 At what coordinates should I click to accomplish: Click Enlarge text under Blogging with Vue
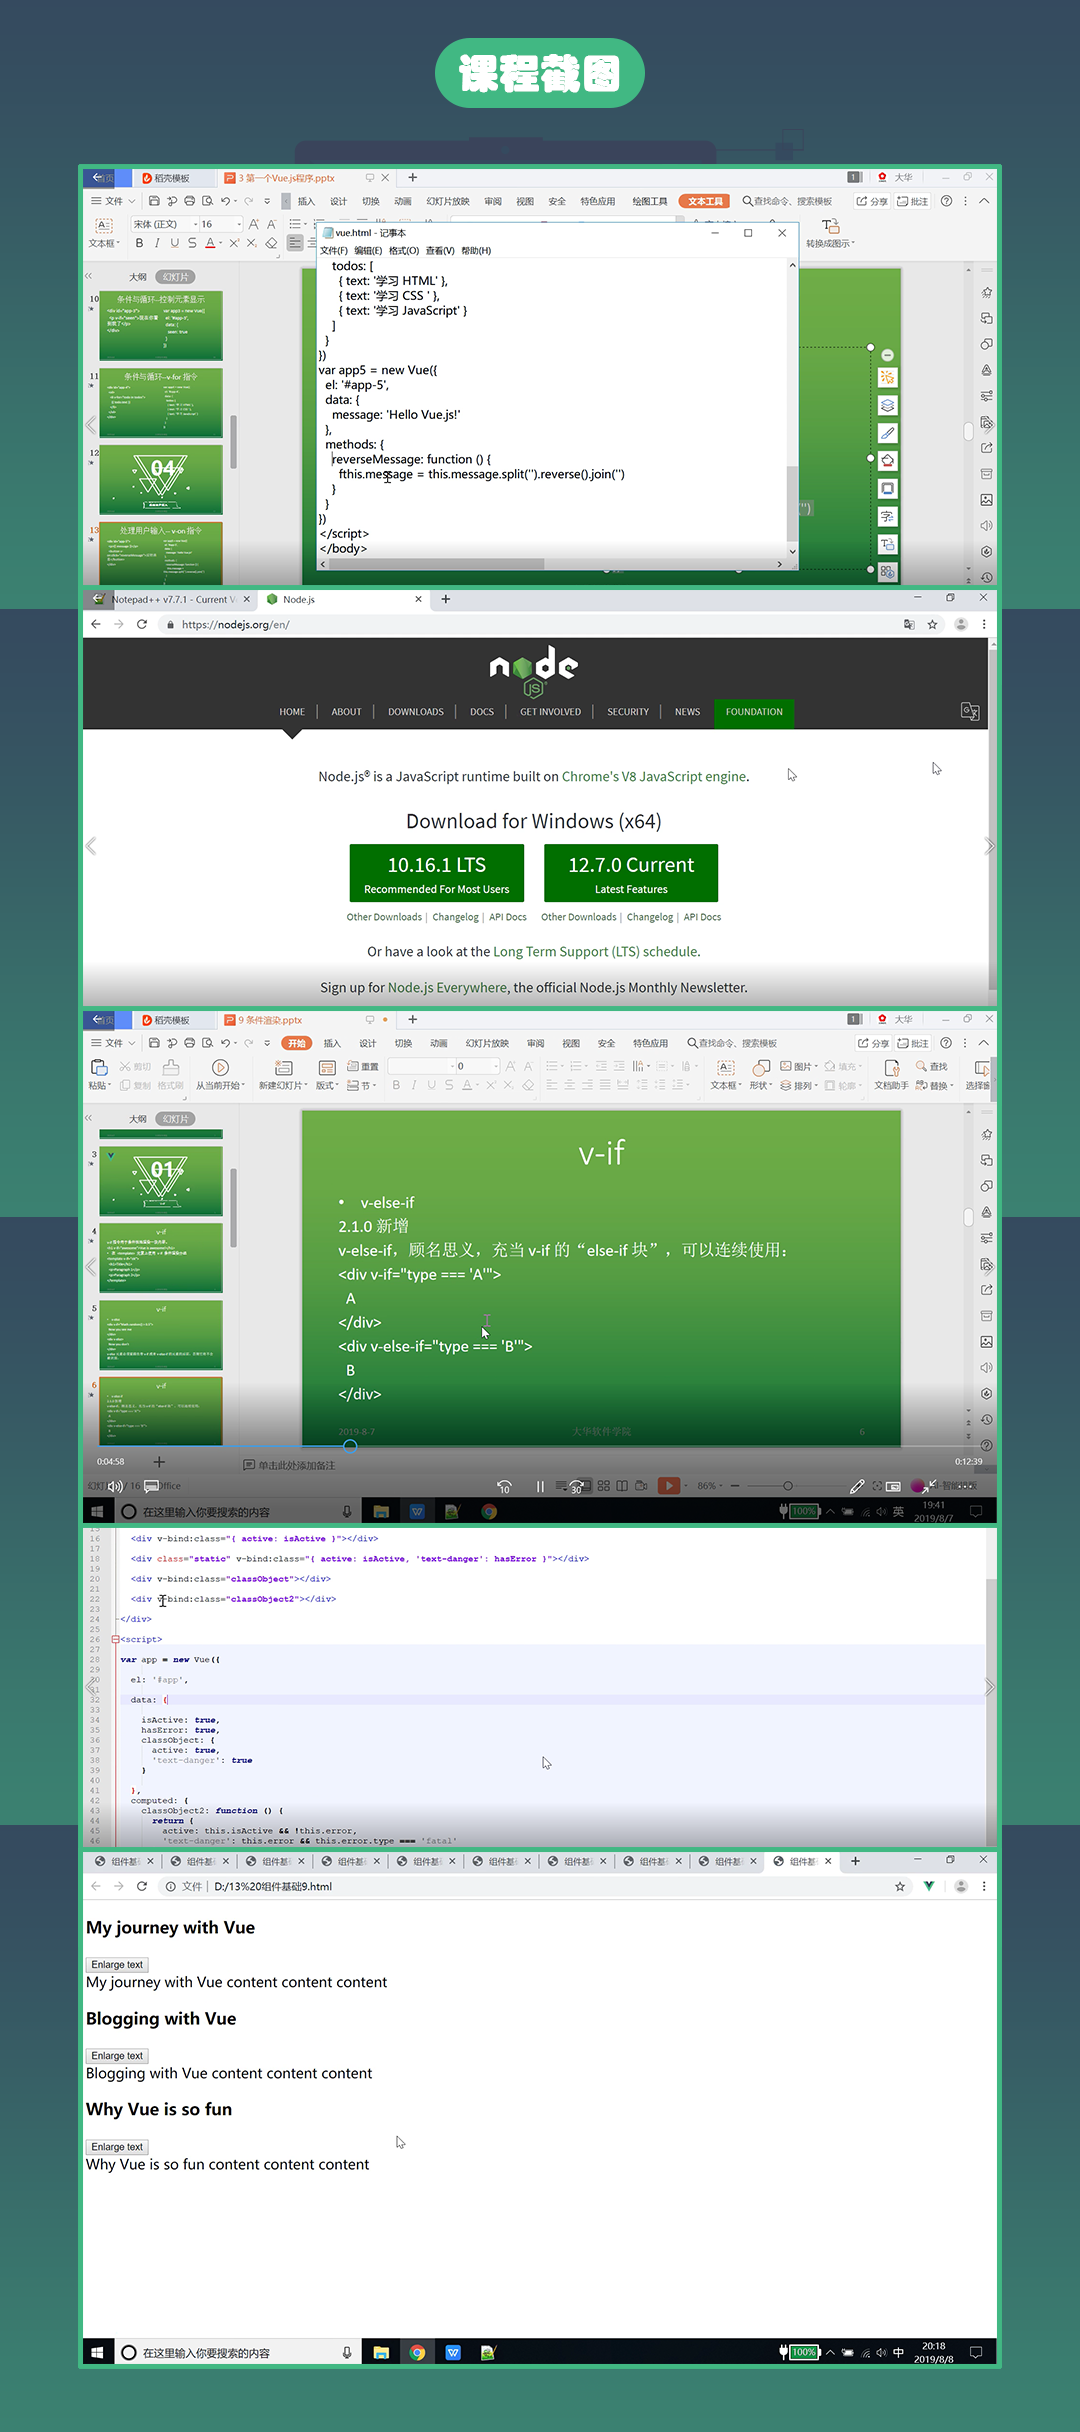[x=117, y=2055]
